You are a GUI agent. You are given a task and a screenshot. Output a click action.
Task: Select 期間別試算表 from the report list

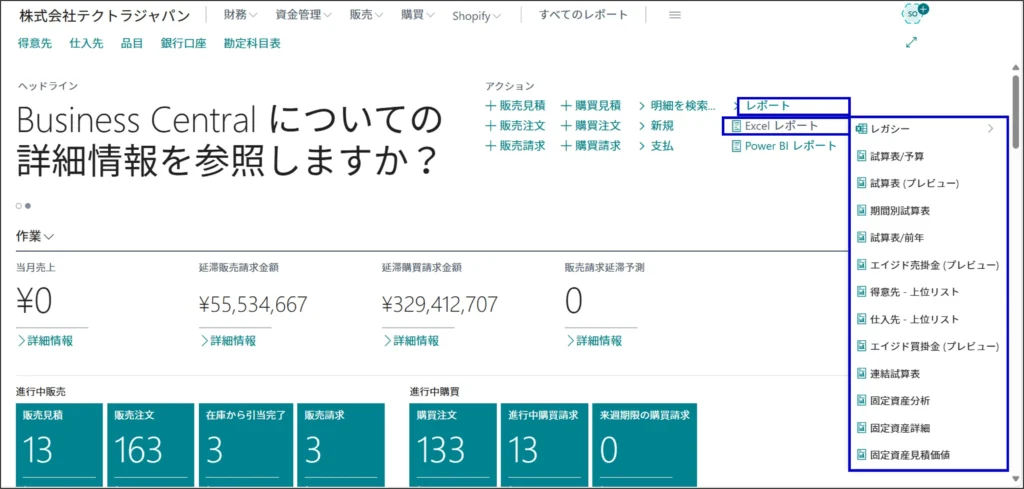coord(899,210)
